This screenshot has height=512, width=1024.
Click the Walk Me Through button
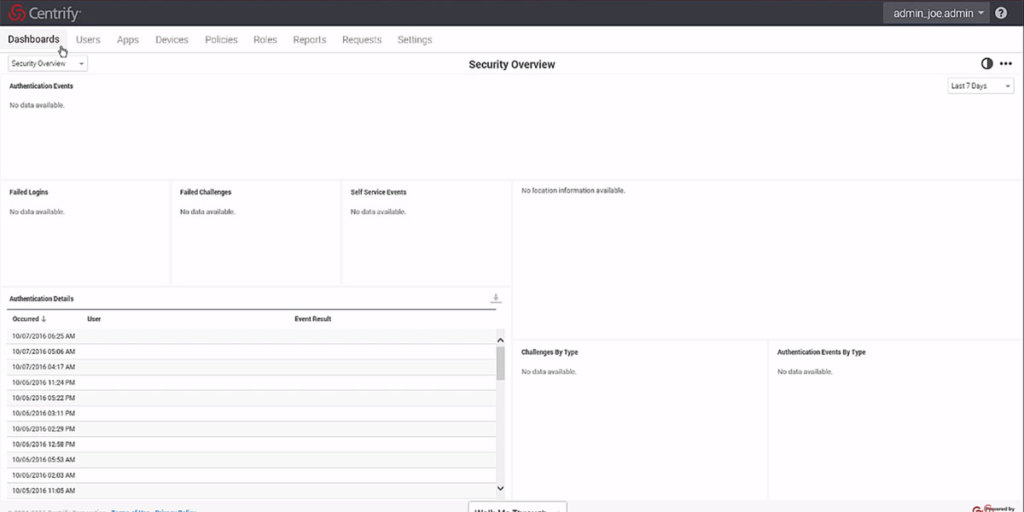pyautogui.click(x=517, y=508)
